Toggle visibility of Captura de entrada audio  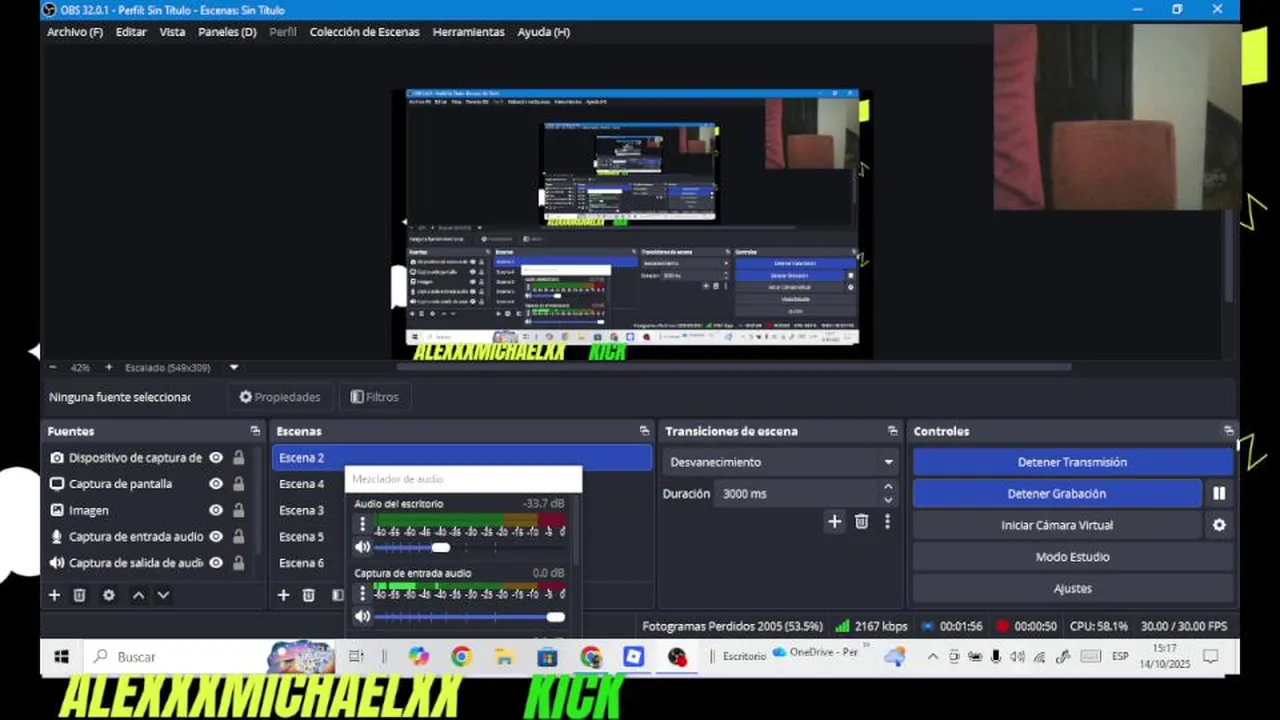coord(216,537)
